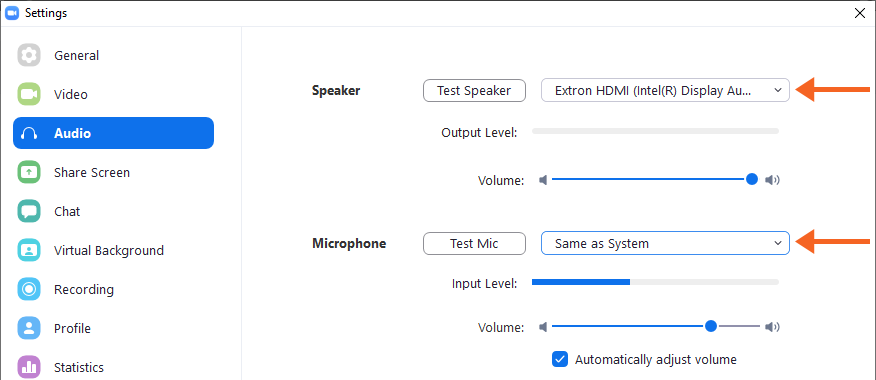Go to the Recording tab label
Screen dimensions: 876x380
pos(84,289)
